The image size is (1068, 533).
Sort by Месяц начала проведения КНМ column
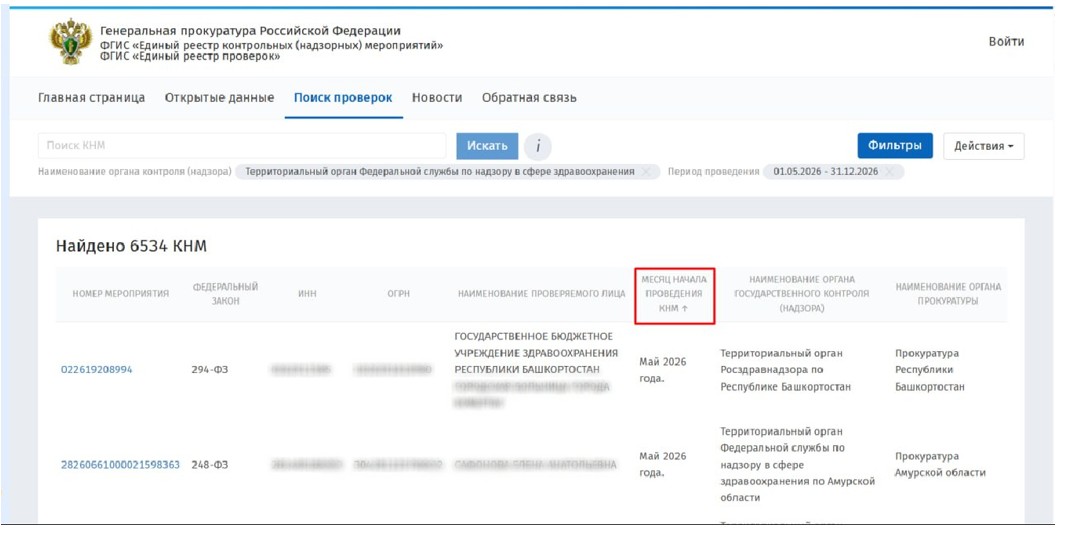(x=674, y=294)
